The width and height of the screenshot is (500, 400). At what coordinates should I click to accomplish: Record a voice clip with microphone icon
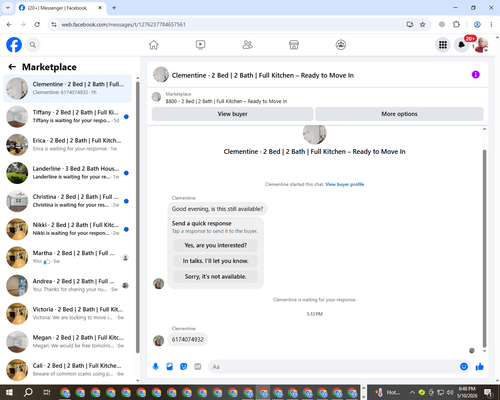click(156, 367)
